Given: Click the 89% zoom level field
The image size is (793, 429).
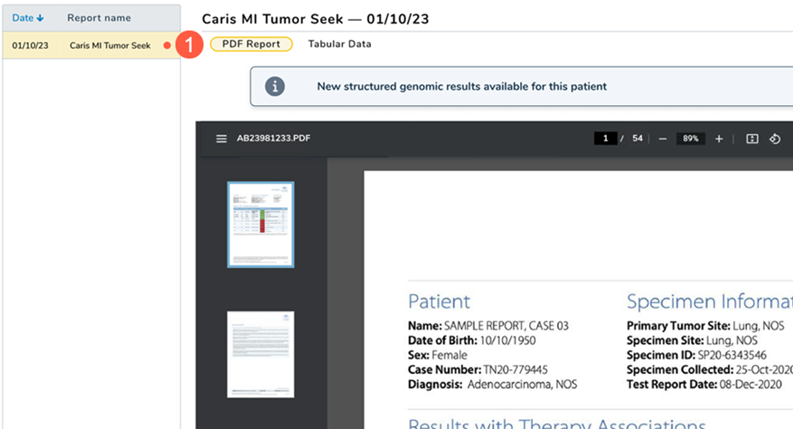Looking at the screenshot, I should 690,138.
